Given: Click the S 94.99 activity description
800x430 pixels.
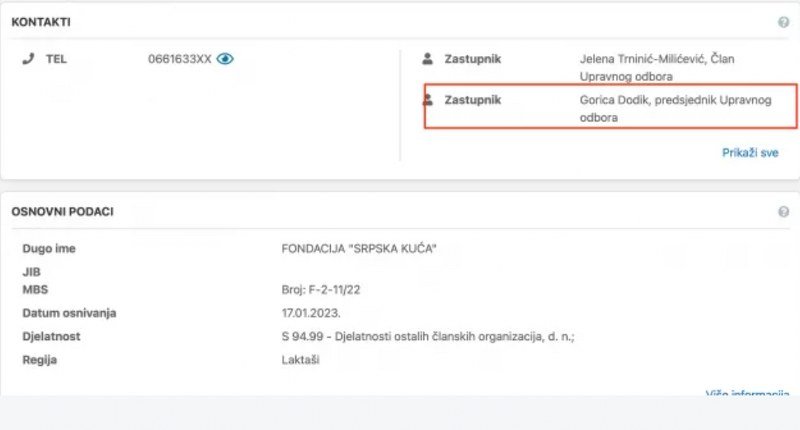Looking at the screenshot, I should [x=428, y=337].
